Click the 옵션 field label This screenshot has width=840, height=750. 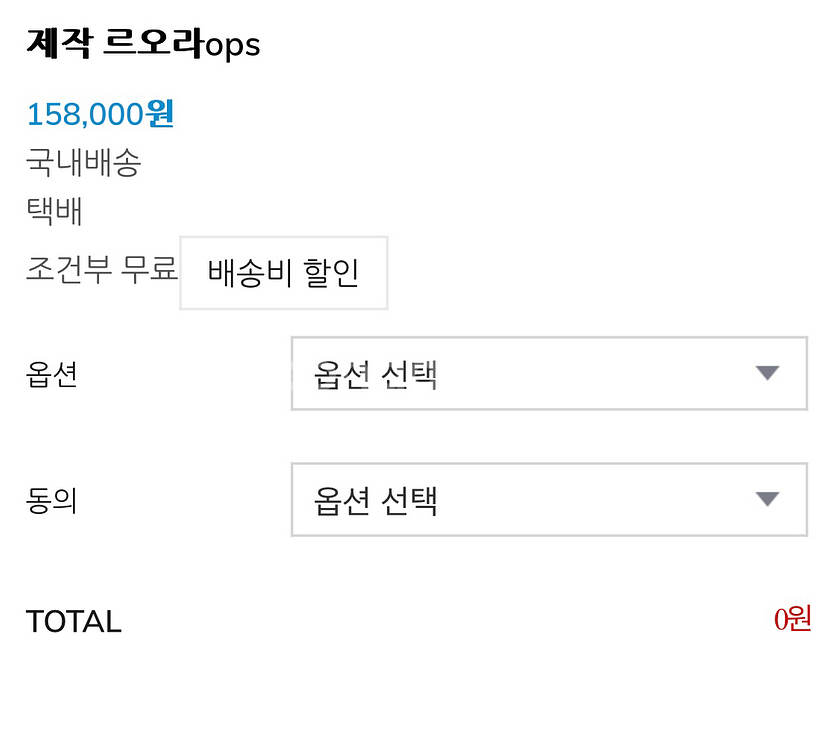52,375
